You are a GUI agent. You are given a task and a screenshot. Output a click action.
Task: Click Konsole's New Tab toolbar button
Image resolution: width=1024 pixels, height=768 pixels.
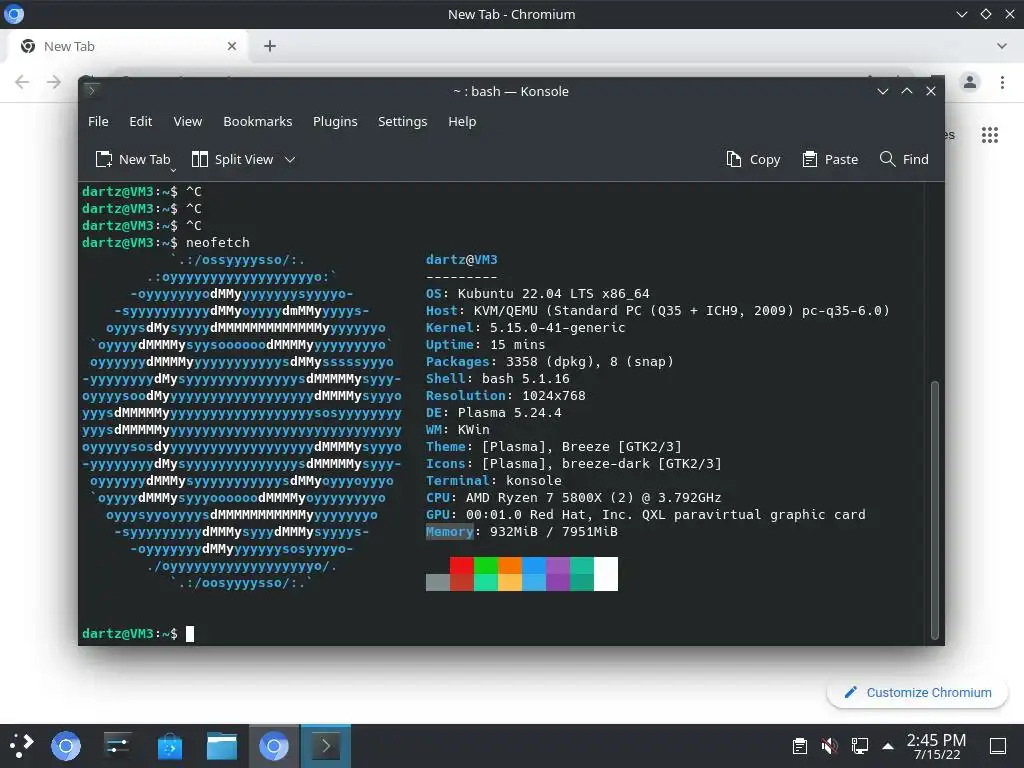tap(133, 159)
